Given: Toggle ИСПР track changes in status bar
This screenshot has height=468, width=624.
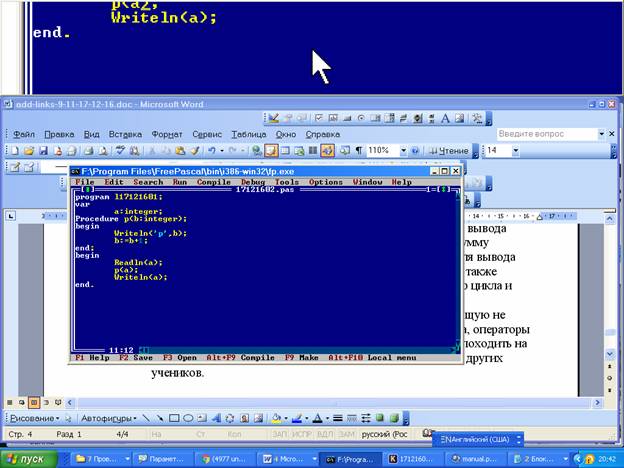Looking at the screenshot, I should [301, 434].
